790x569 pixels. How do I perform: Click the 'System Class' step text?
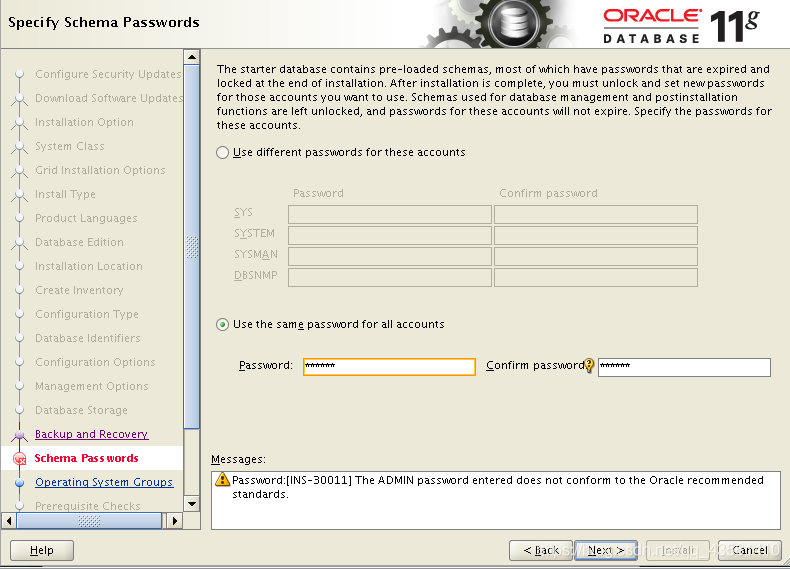(70, 146)
